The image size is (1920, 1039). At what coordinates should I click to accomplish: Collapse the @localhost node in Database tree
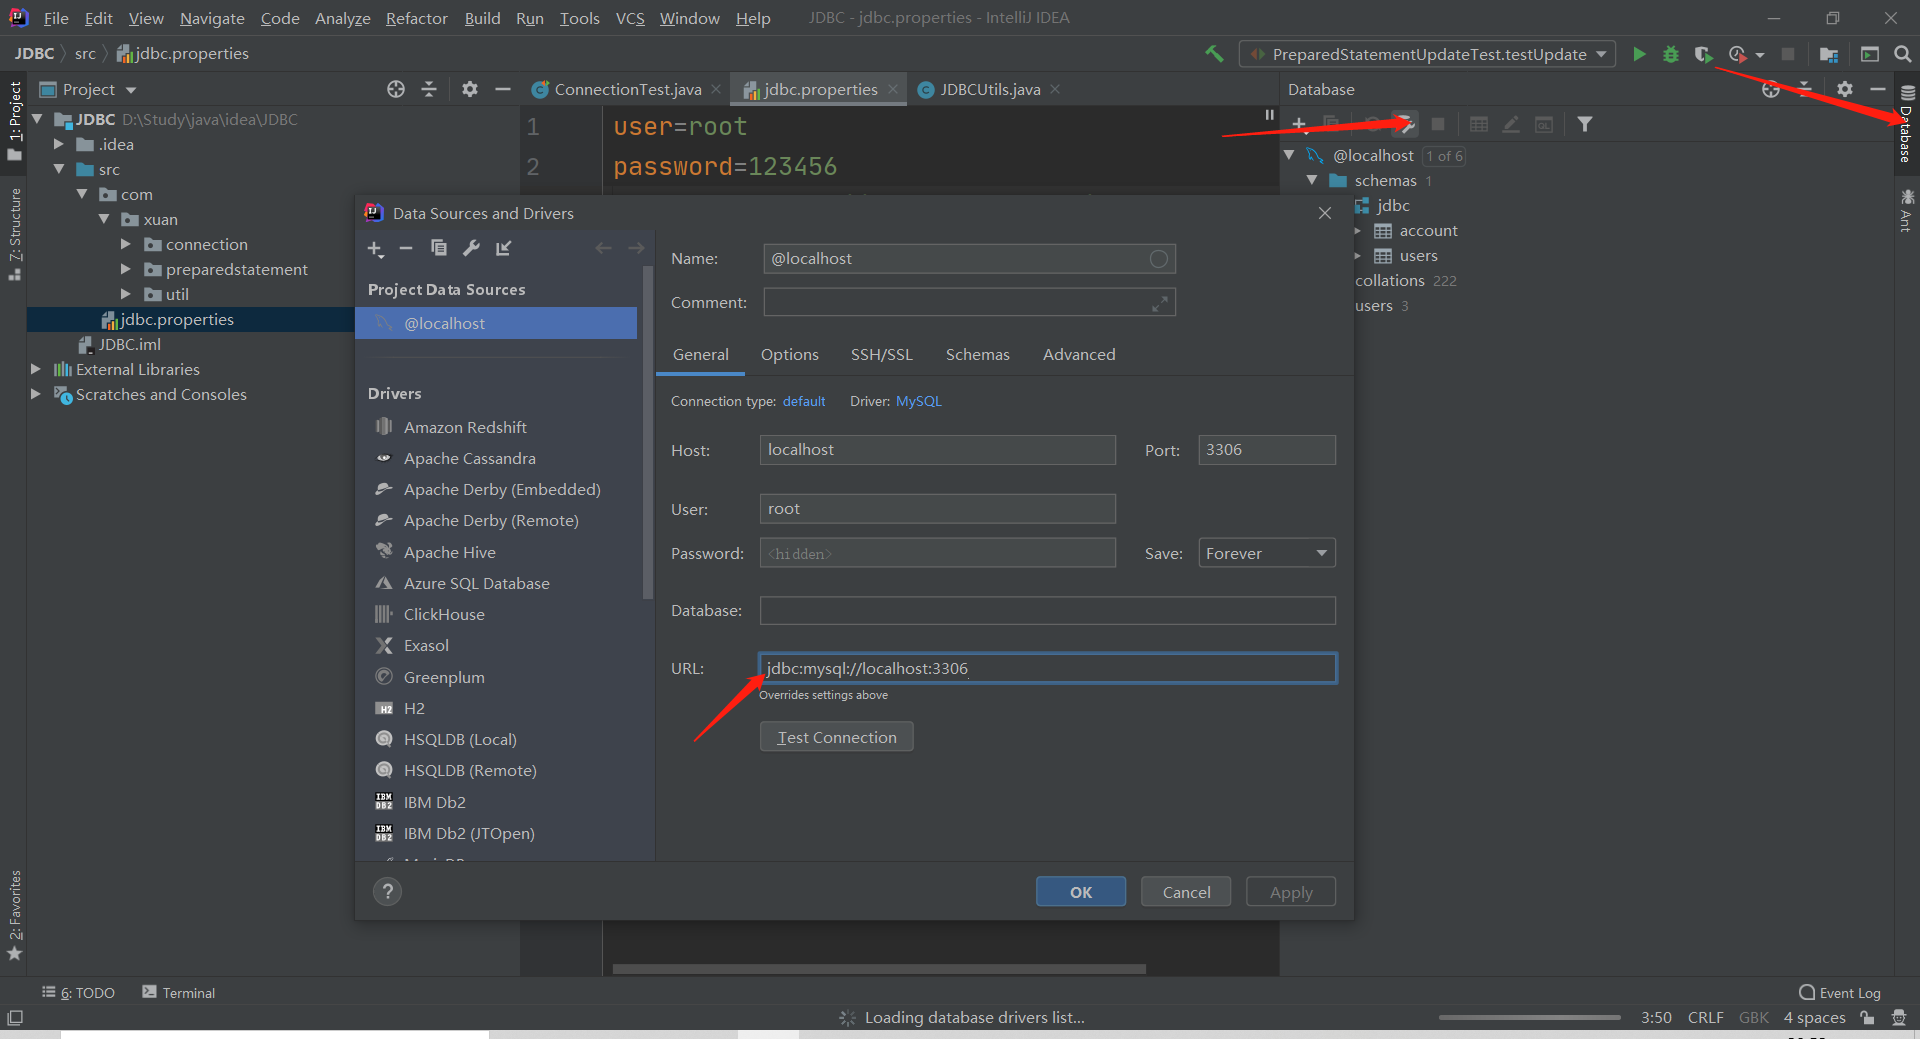1290,155
